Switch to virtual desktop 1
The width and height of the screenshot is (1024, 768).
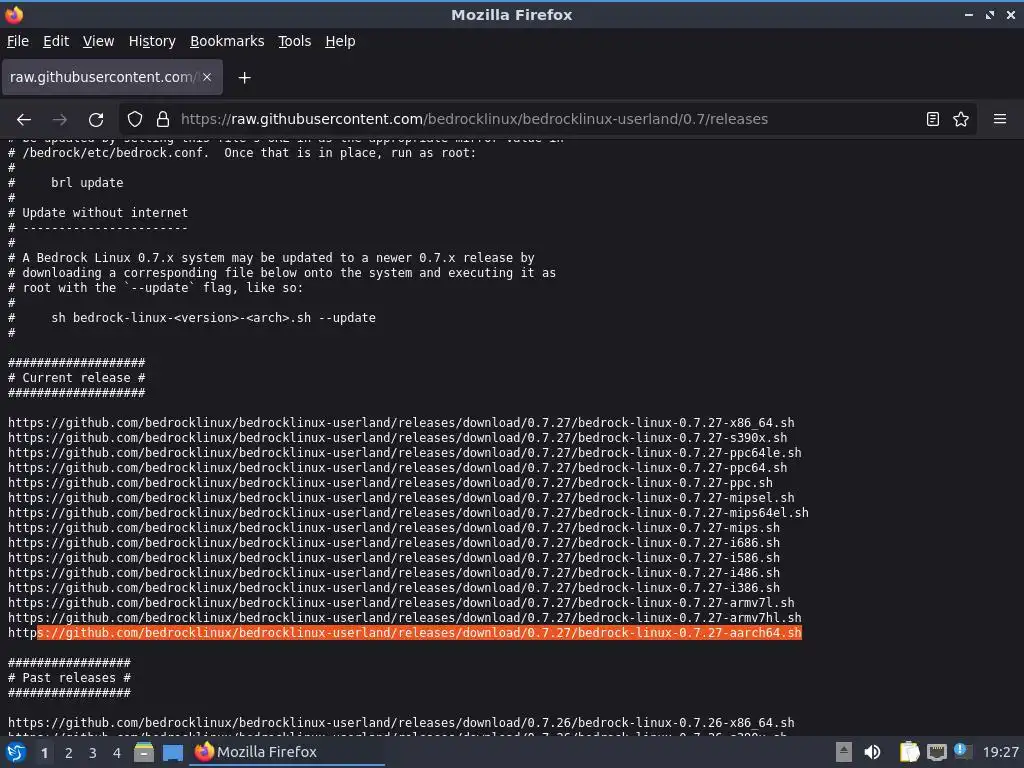(44, 753)
